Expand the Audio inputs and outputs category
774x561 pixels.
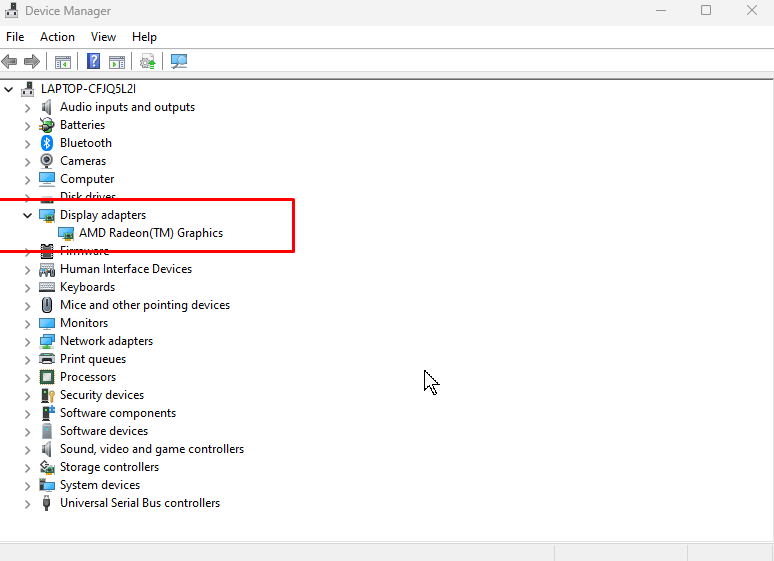28,107
